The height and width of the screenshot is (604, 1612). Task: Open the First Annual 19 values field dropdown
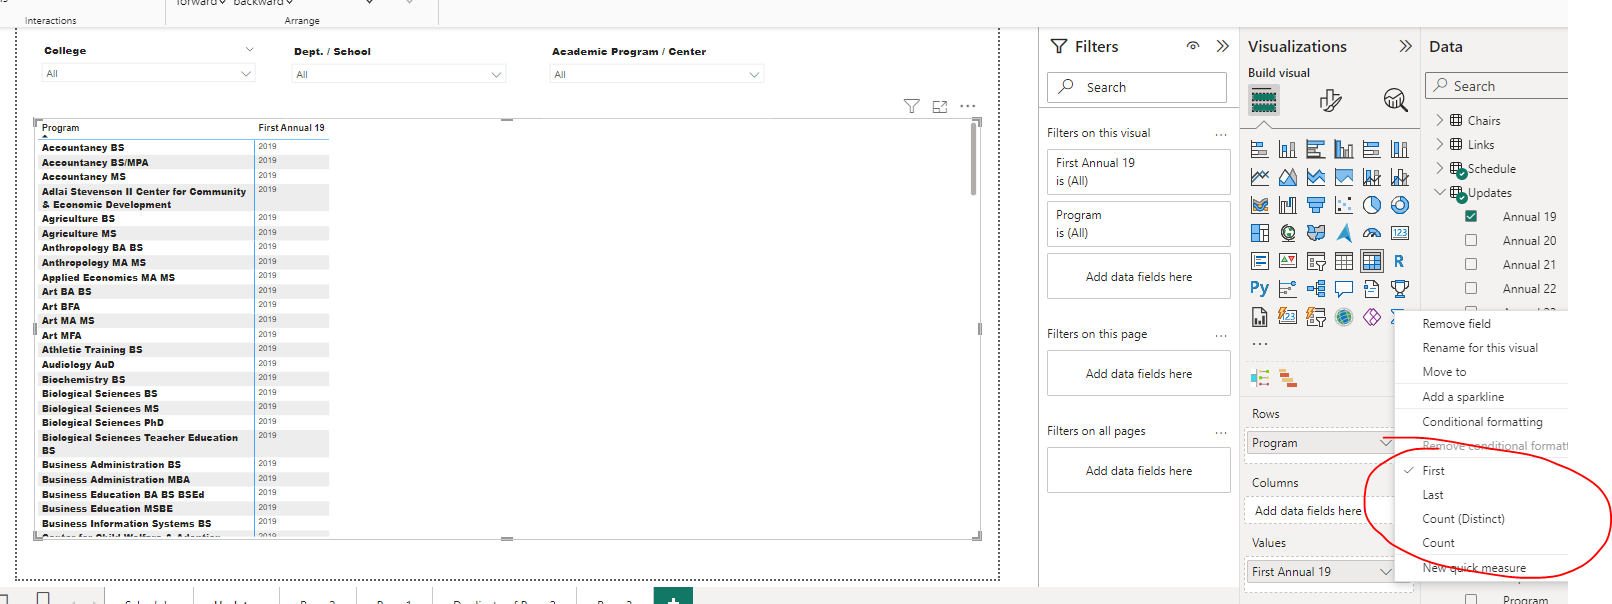pyautogui.click(x=1386, y=572)
